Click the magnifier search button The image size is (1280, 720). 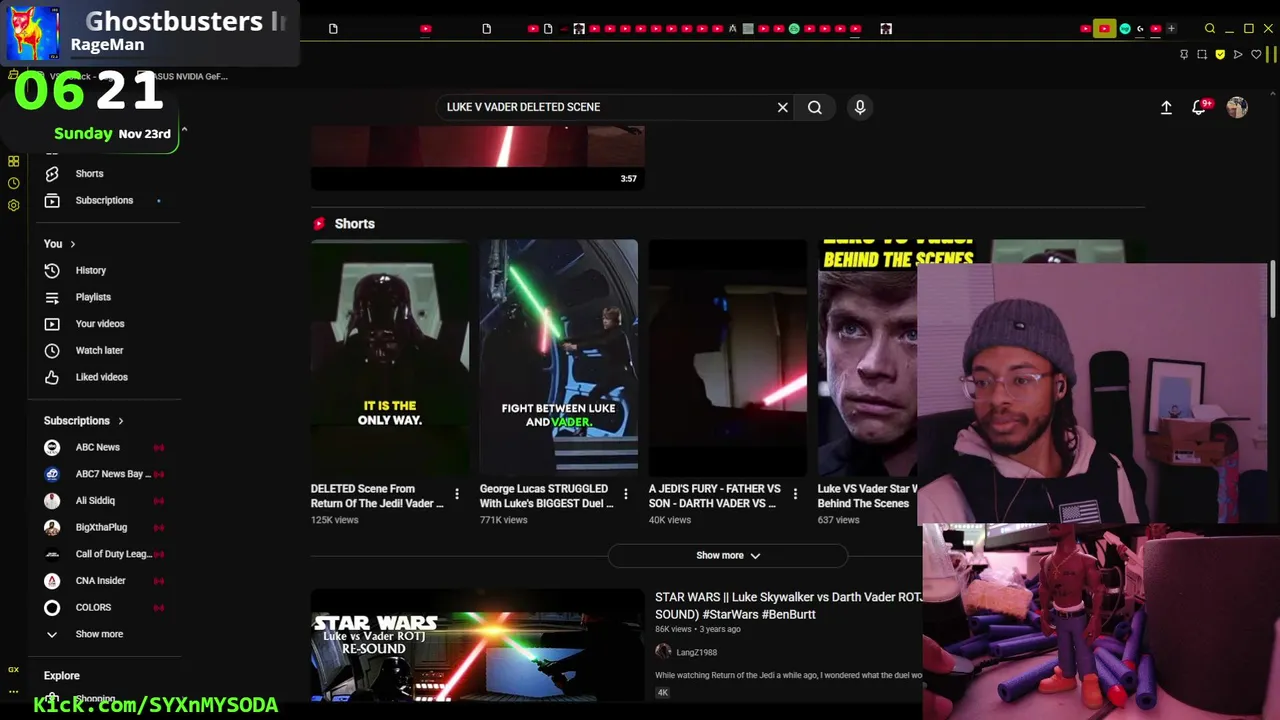[815, 107]
